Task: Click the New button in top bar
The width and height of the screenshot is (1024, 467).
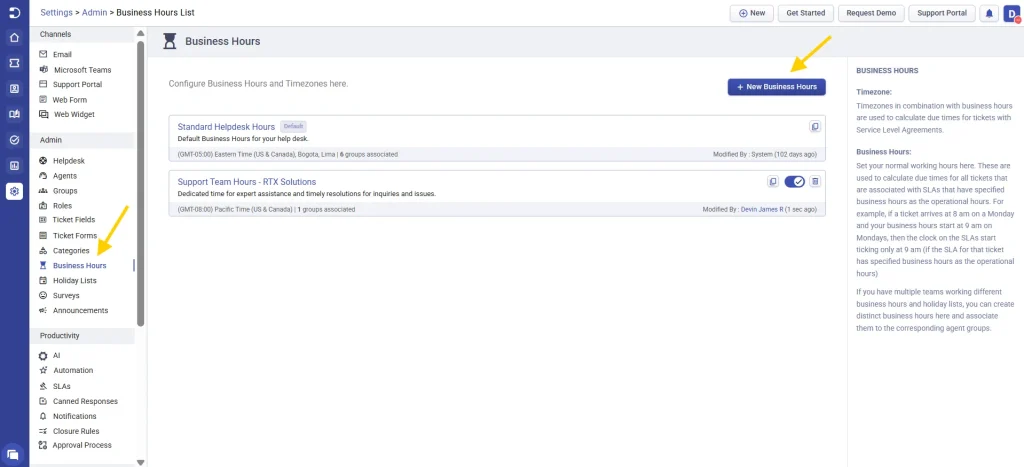Action: 752,13
